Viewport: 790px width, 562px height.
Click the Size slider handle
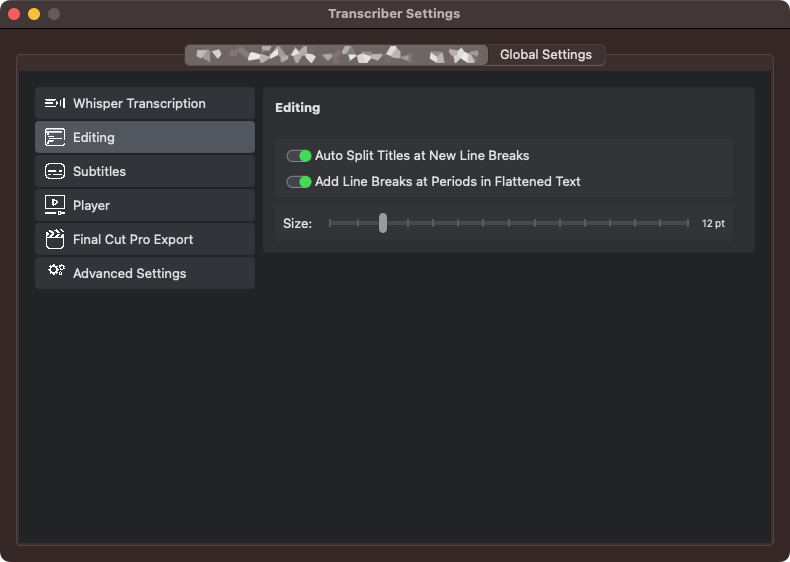383,223
